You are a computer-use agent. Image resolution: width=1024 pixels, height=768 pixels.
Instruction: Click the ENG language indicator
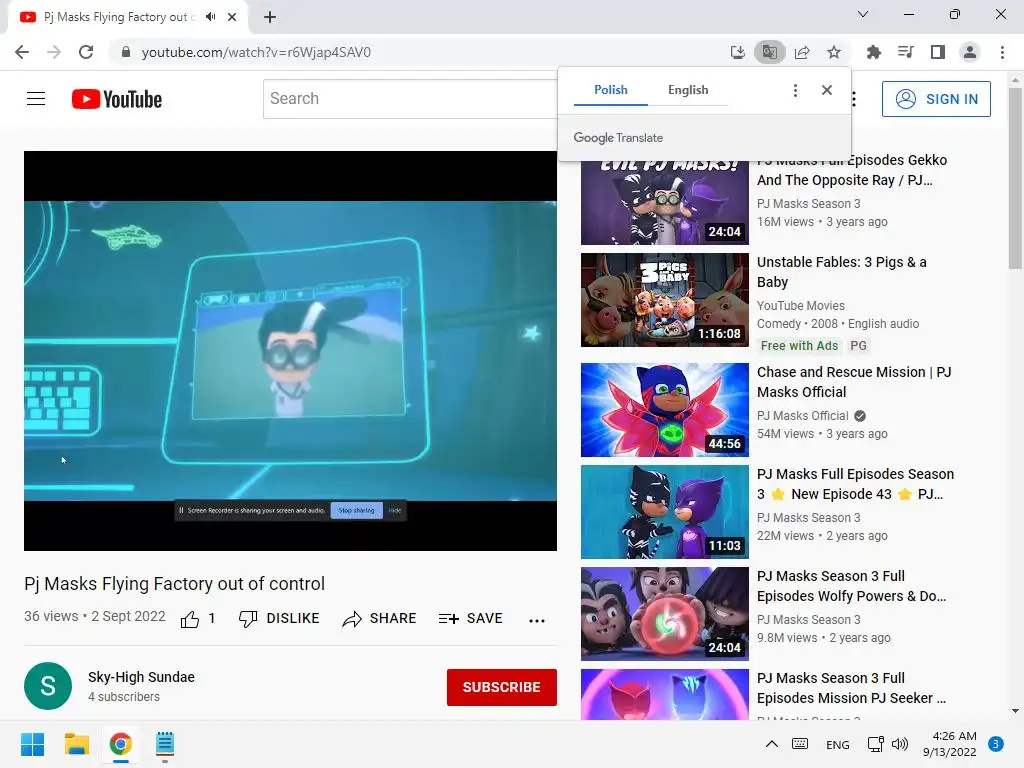tap(837, 744)
